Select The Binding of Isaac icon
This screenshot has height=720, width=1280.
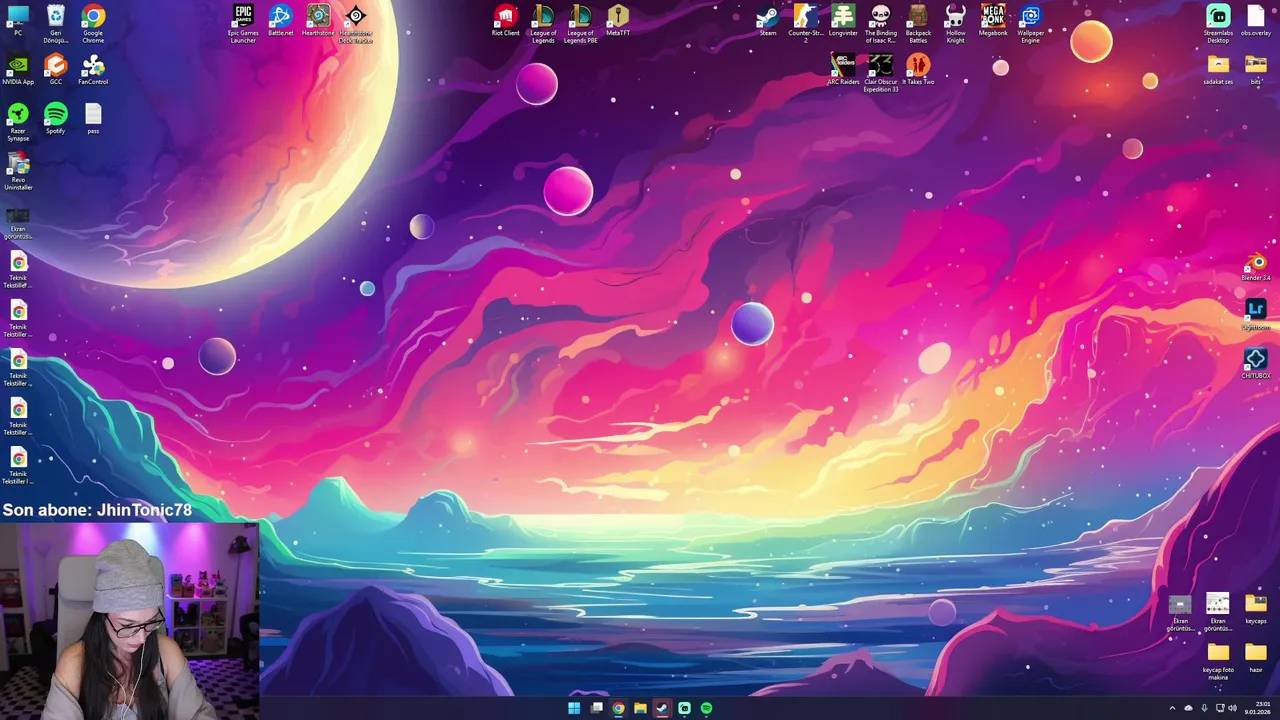881,24
